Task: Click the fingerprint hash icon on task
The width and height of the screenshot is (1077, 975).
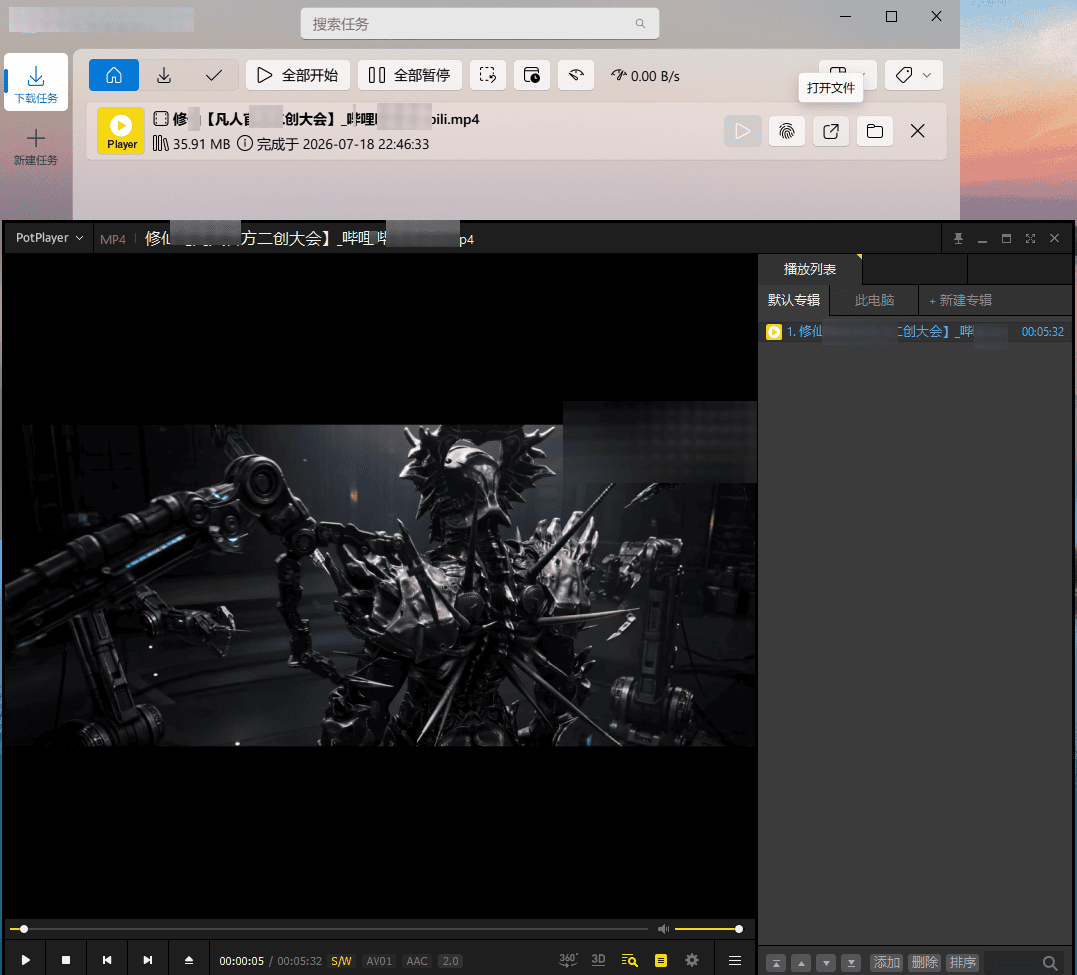Action: click(786, 131)
